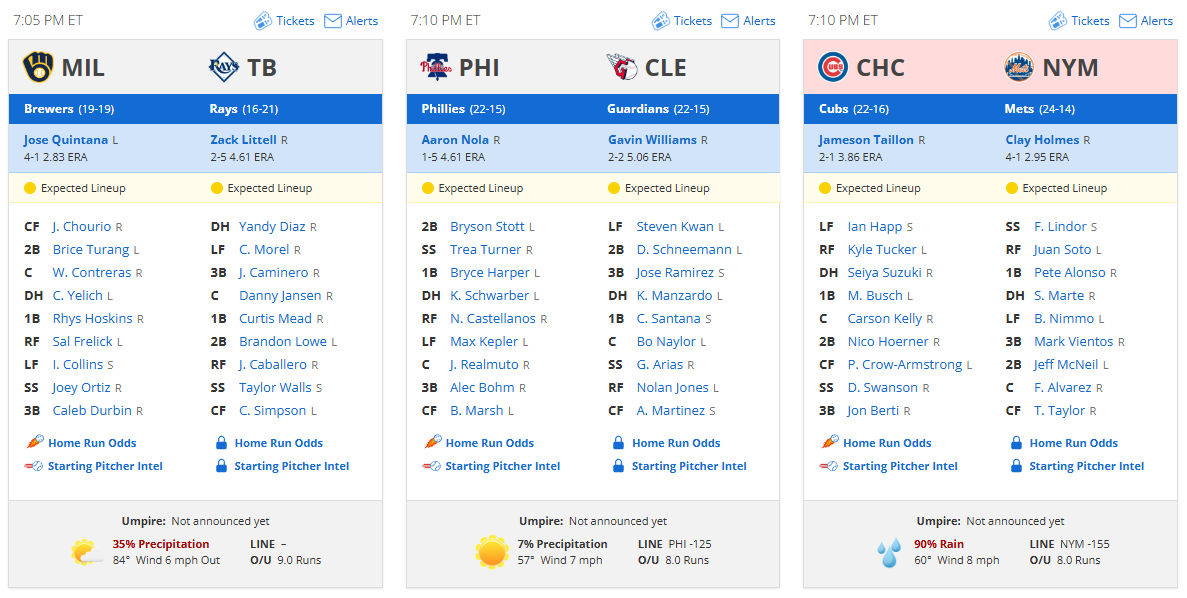Open Tickets for the PHI vs CLE game
Screen dimensions: 1187x598
point(693,20)
